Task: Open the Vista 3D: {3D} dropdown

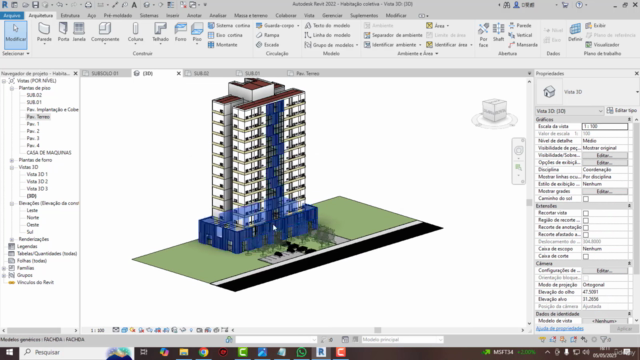Action: (x=569, y=111)
